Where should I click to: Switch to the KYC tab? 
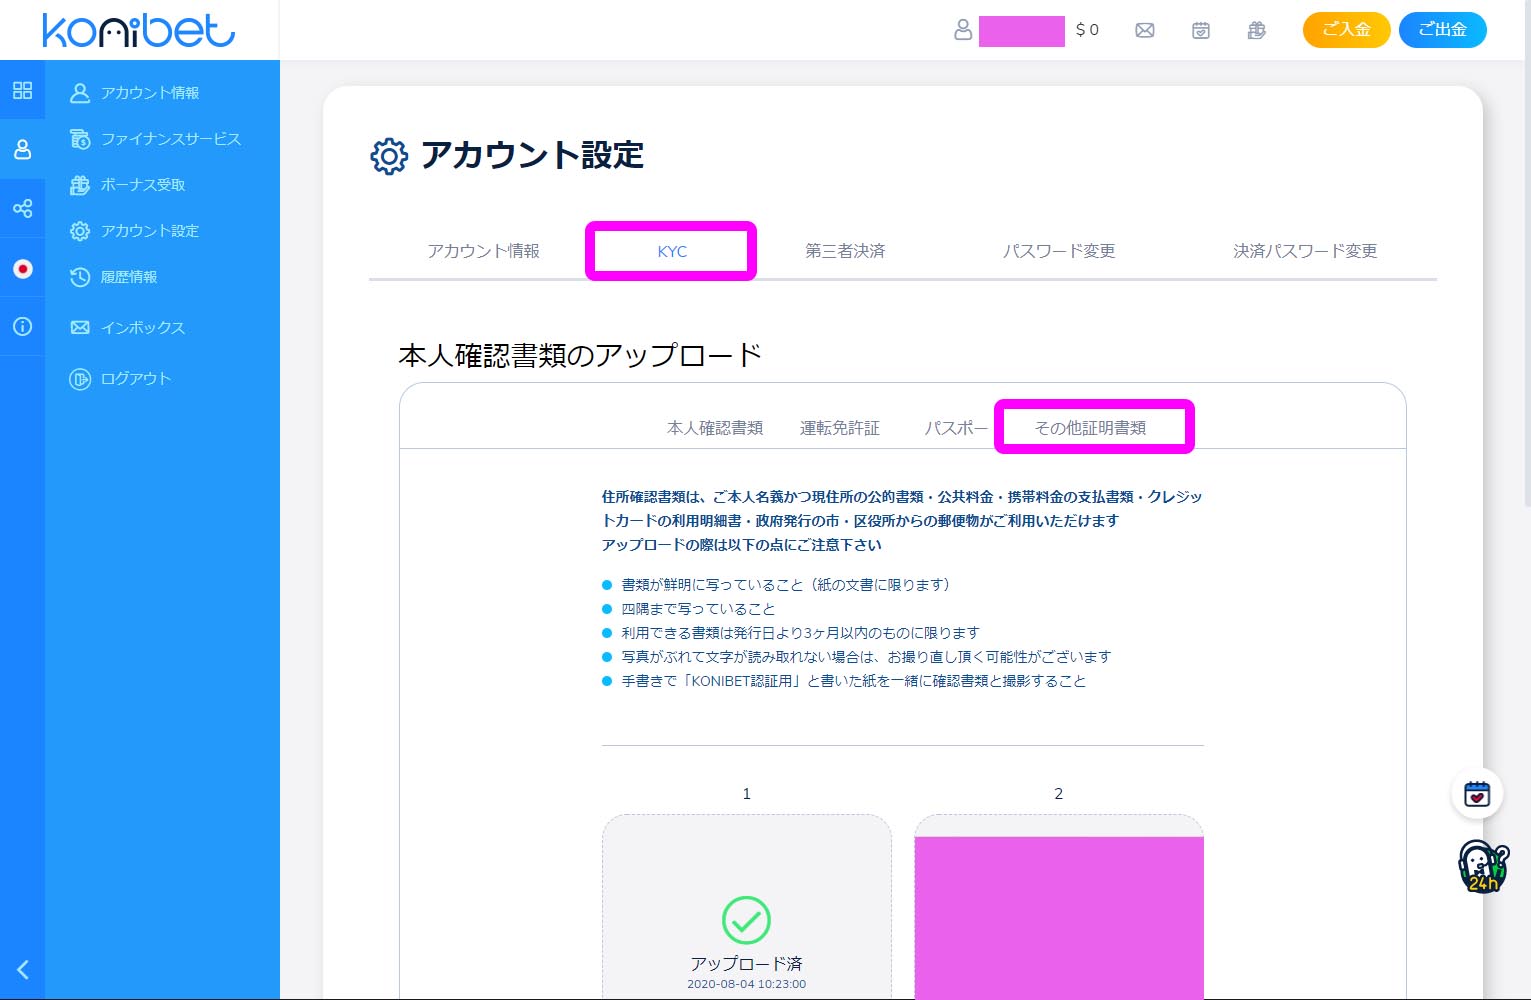672,252
